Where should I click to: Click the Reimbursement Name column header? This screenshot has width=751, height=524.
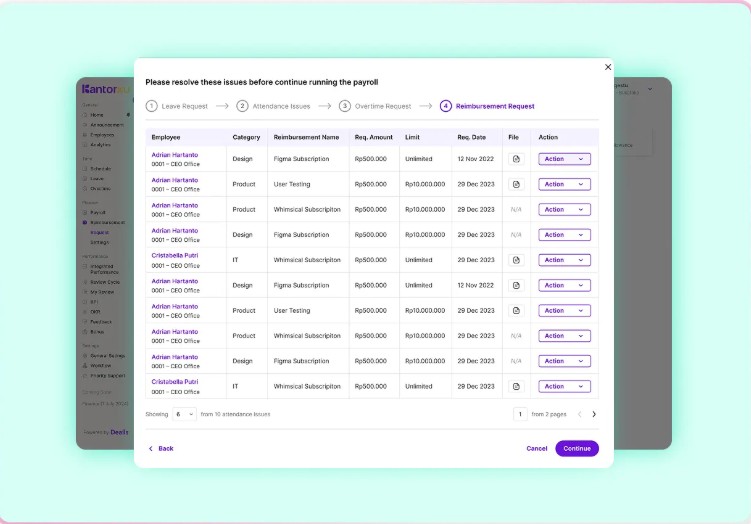click(306, 137)
